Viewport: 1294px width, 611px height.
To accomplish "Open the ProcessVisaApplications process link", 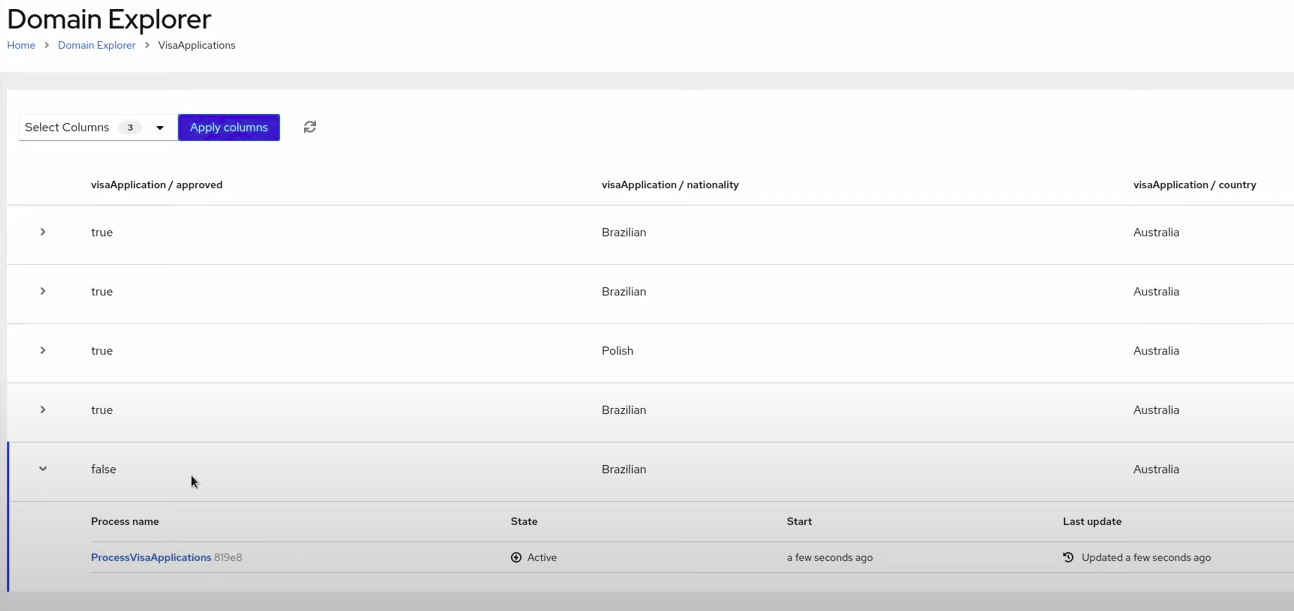I will click(151, 558).
